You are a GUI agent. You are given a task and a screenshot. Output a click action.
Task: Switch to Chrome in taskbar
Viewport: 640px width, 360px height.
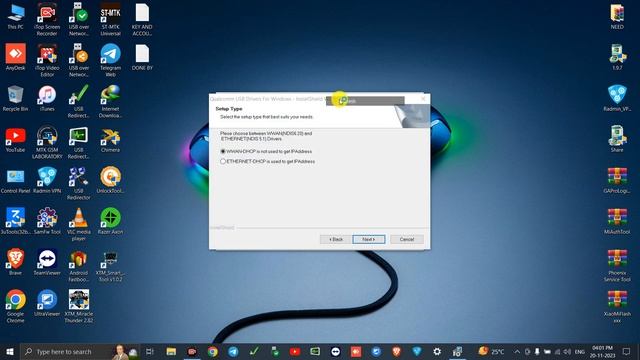212,351
